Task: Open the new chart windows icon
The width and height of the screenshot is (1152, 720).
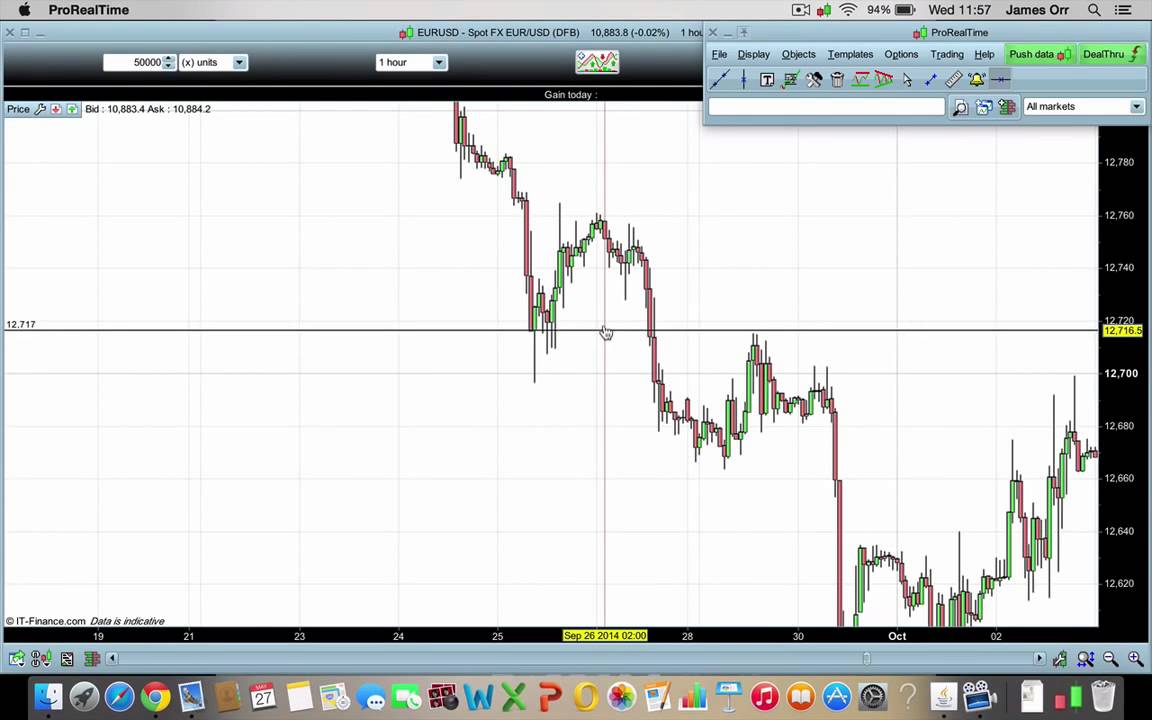Action: (984, 107)
